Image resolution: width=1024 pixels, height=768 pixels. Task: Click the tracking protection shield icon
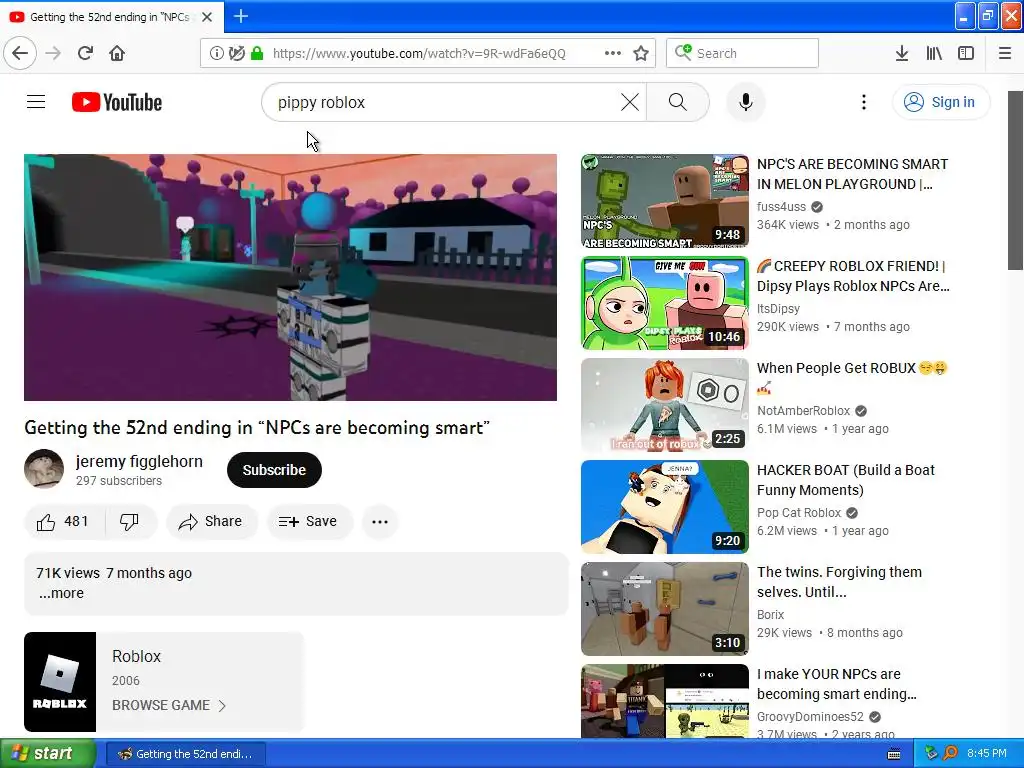[236, 53]
